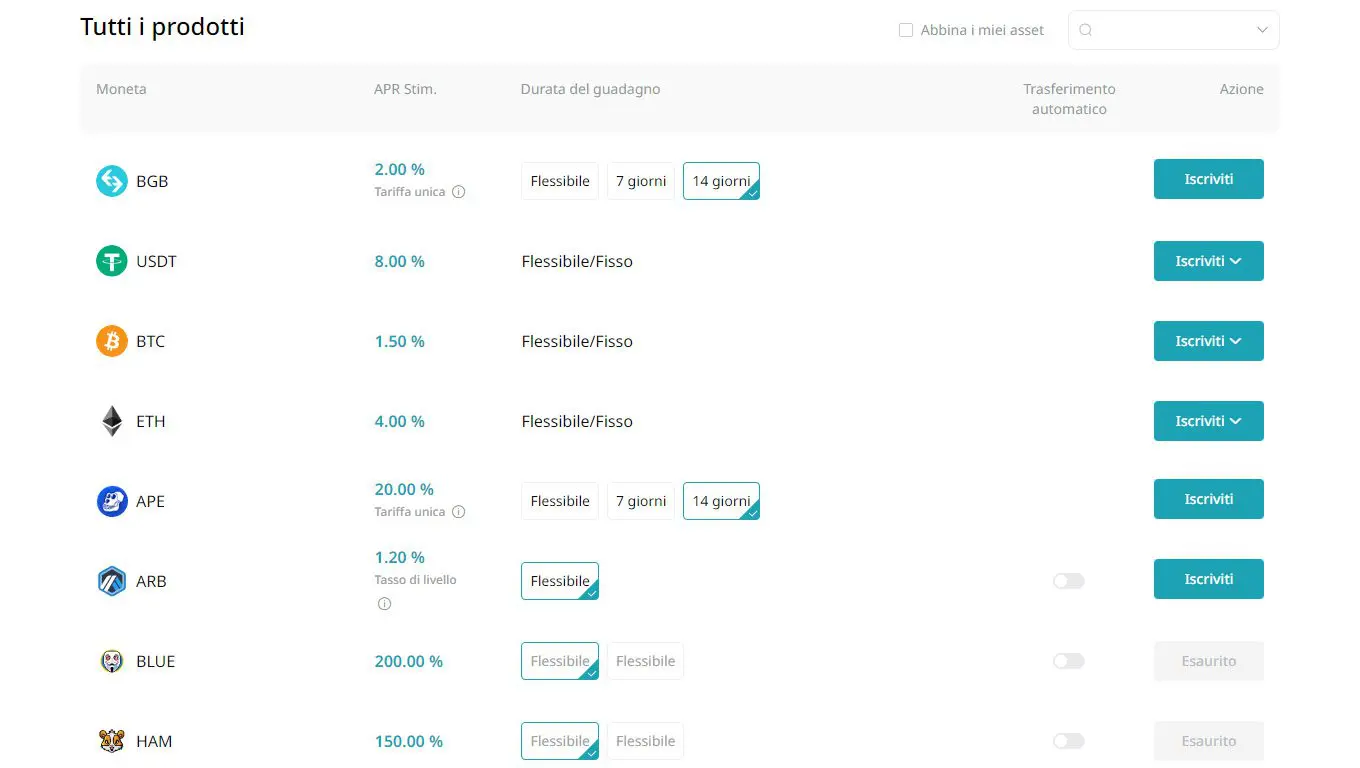Toggle automatic transfer for ARB
1360x768 pixels.
tap(1068, 581)
